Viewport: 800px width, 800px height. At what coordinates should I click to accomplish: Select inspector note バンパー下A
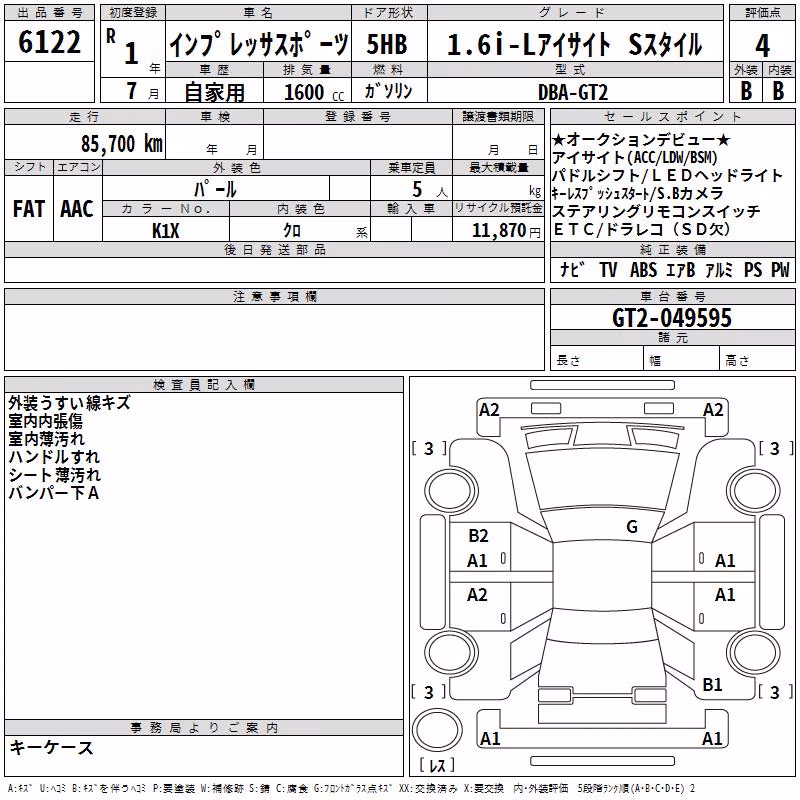point(54,492)
